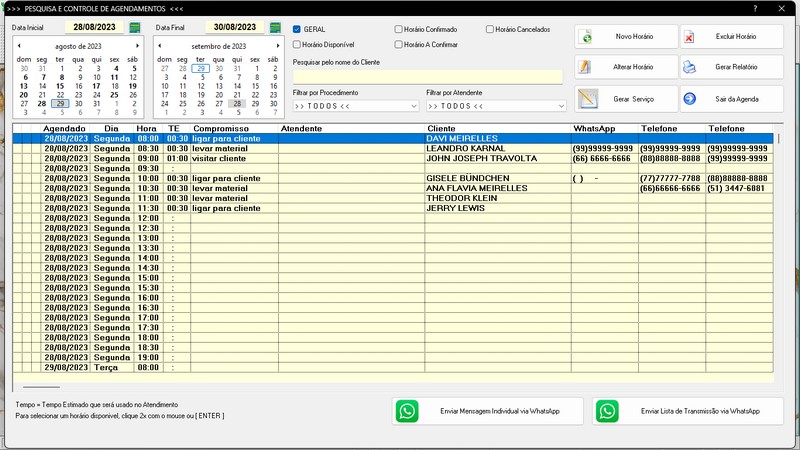Image resolution: width=800 pixels, height=450 pixels.
Task: Select the DAVI MEIRELLES row
Action: click(x=393, y=138)
